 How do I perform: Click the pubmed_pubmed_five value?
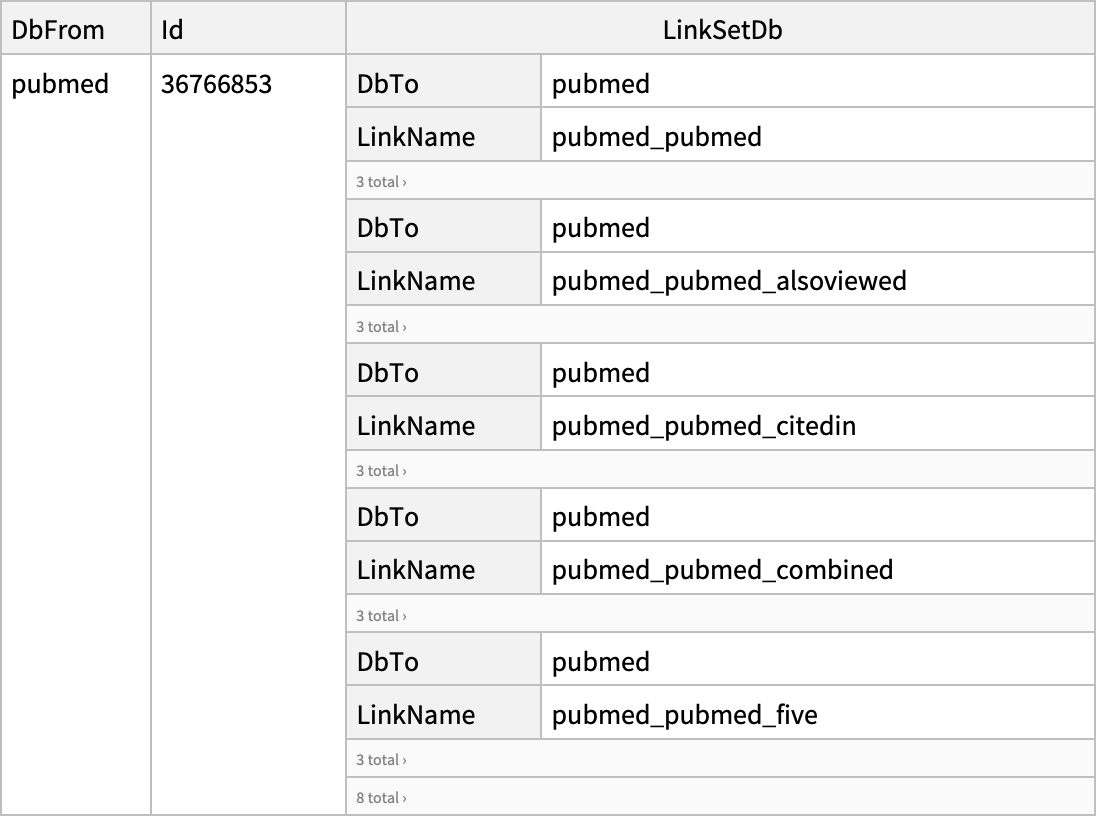(x=684, y=715)
